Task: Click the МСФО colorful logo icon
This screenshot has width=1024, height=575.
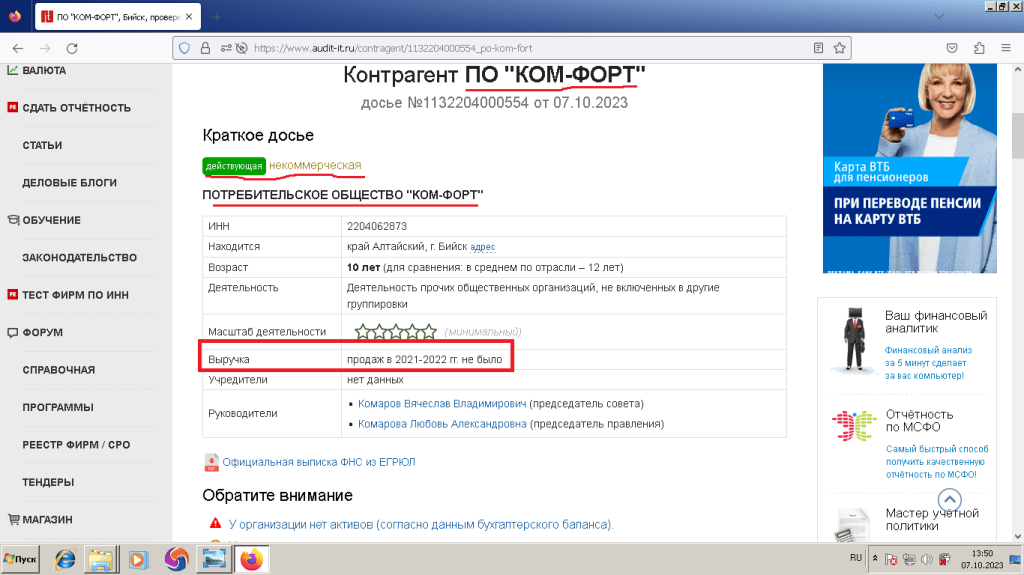Action: click(x=853, y=425)
